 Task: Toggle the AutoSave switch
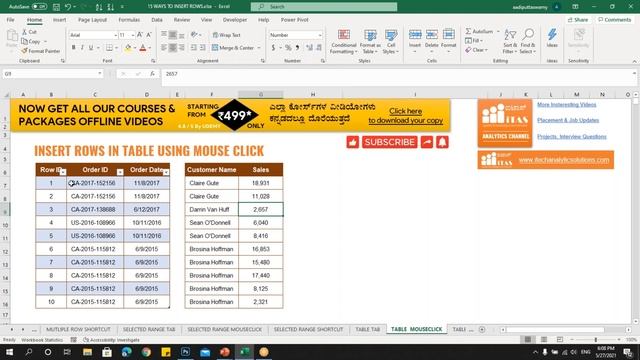39,7
